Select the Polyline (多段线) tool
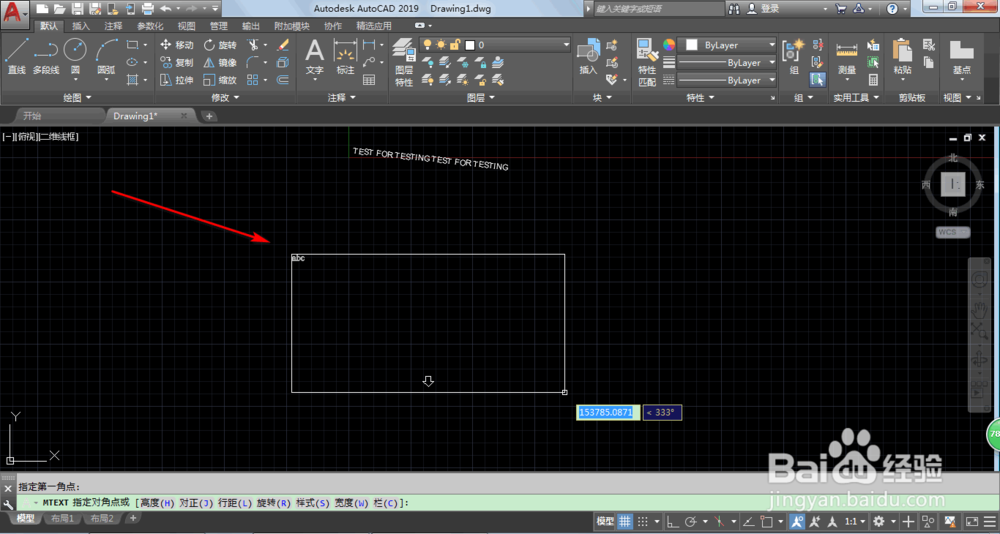This screenshot has width=1000, height=534. tap(46, 56)
